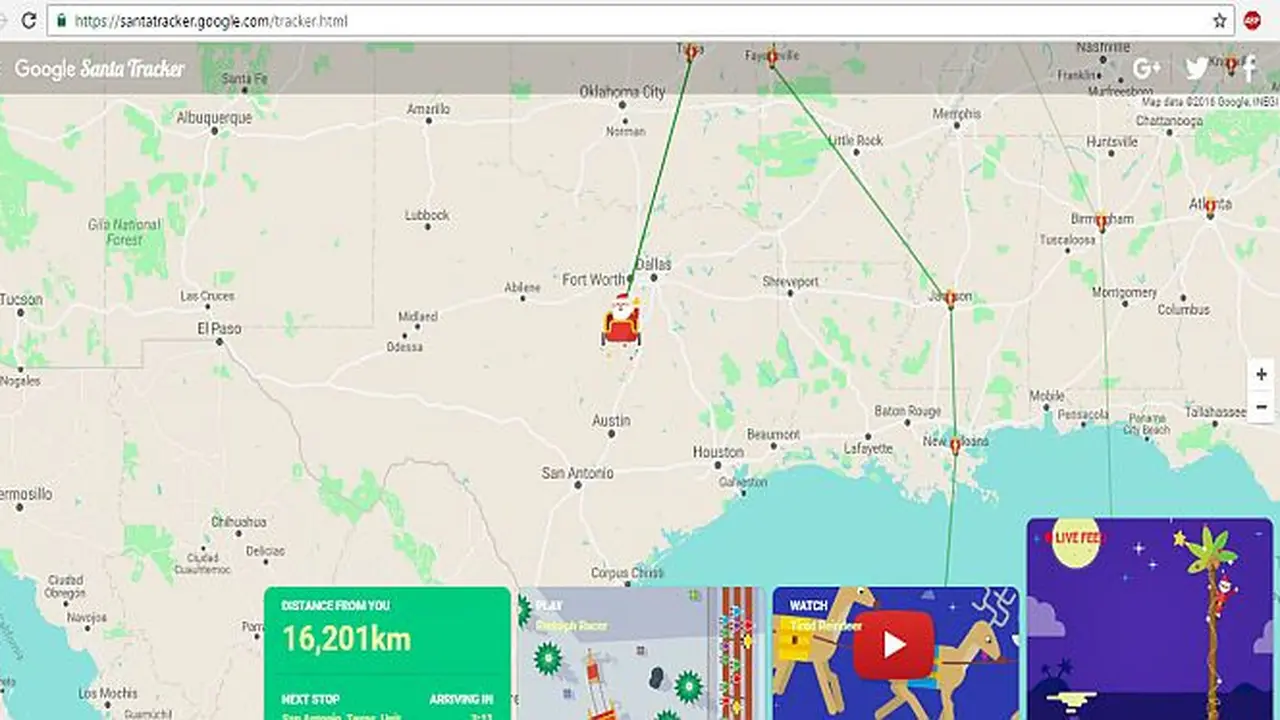This screenshot has width=1280, height=720.
Task: Focus the santatracker.google.com address bar
Action: pyautogui.click(x=640, y=20)
